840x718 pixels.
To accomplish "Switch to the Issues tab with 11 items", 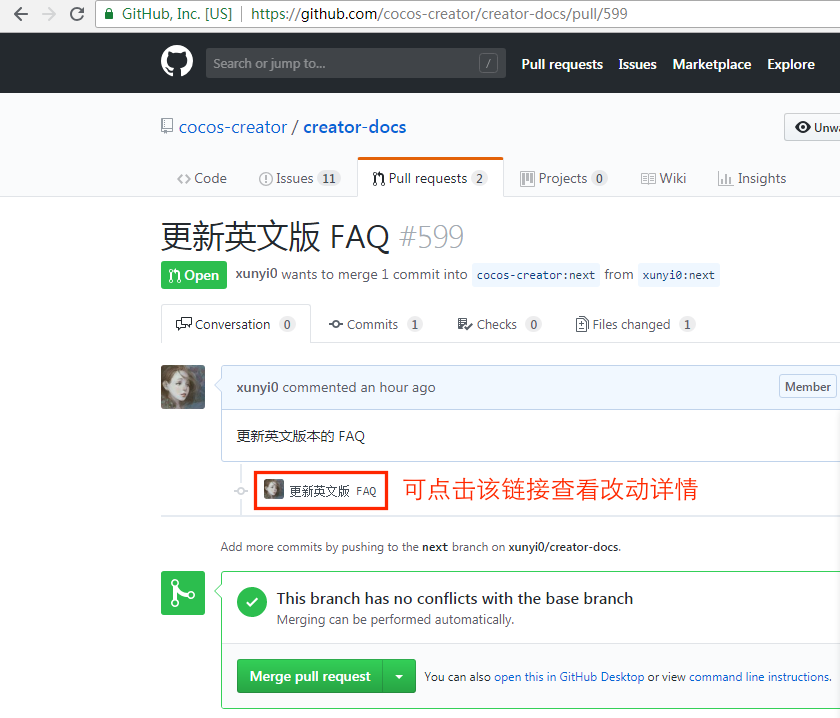I will click(x=299, y=178).
